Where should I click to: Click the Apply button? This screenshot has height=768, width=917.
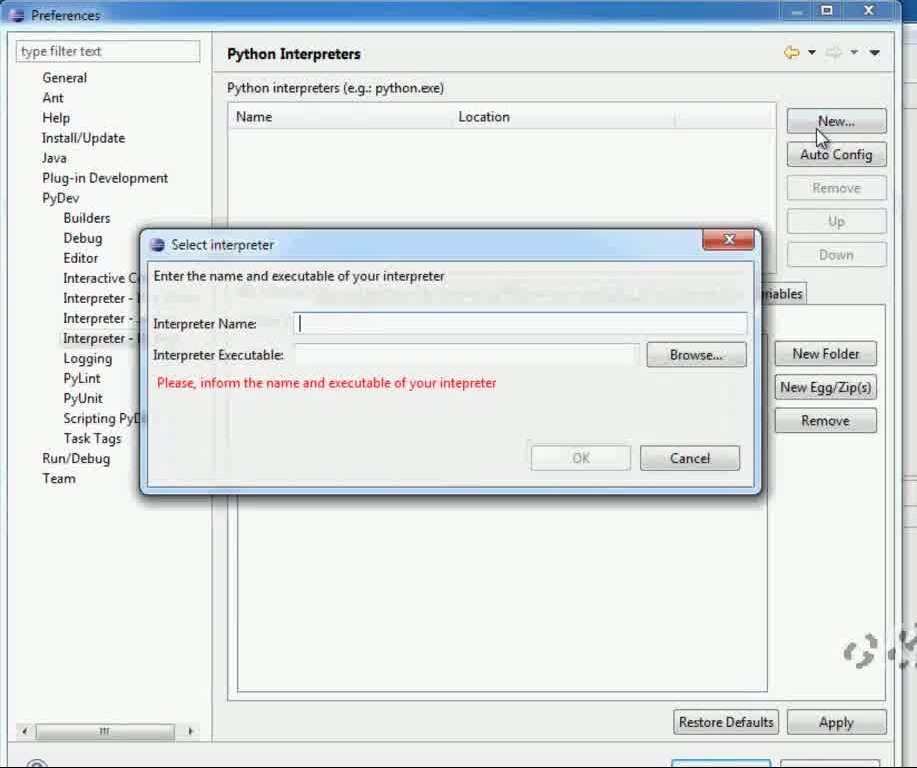(836, 722)
